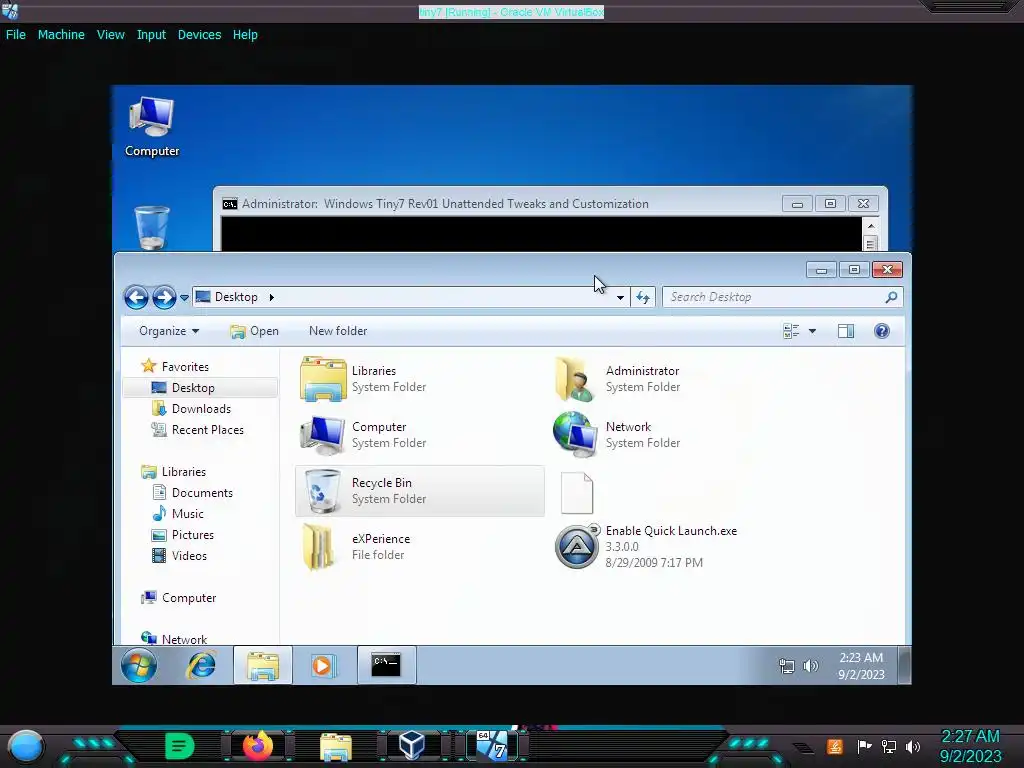Select the Recycle Bin item in file list
Screen dimensions: 1024x768
pyautogui.click(x=419, y=490)
